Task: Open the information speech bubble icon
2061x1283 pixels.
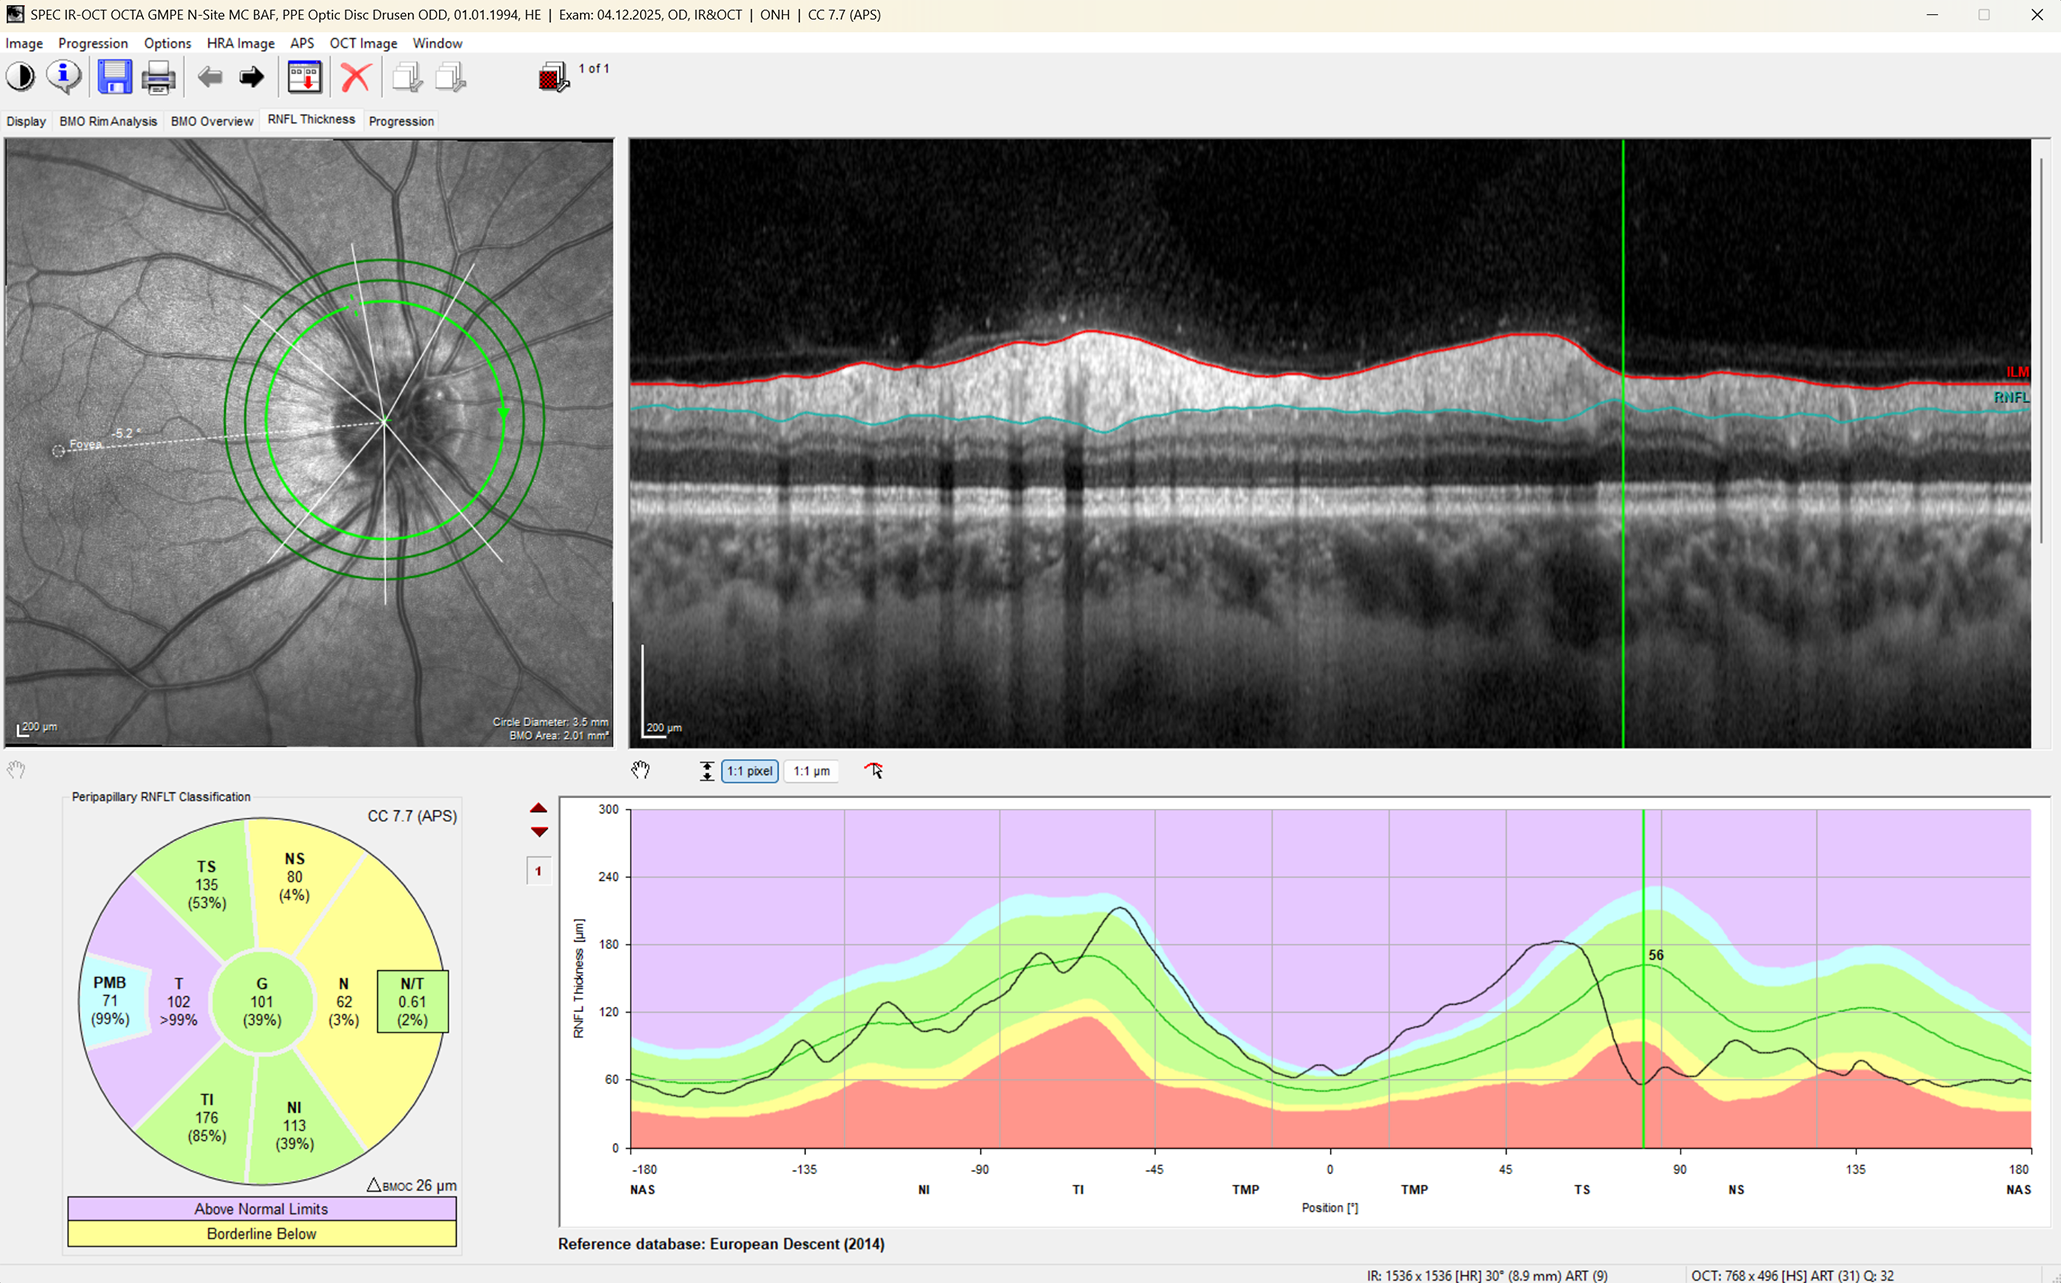Action: pyautogui.click(x=64, y=77)
